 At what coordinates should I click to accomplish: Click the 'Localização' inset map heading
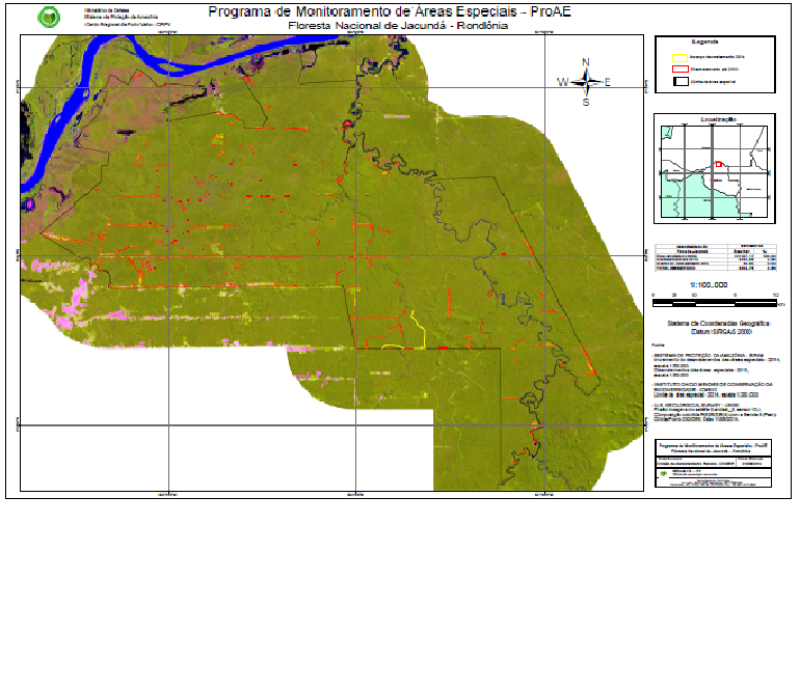click(714, 118)
